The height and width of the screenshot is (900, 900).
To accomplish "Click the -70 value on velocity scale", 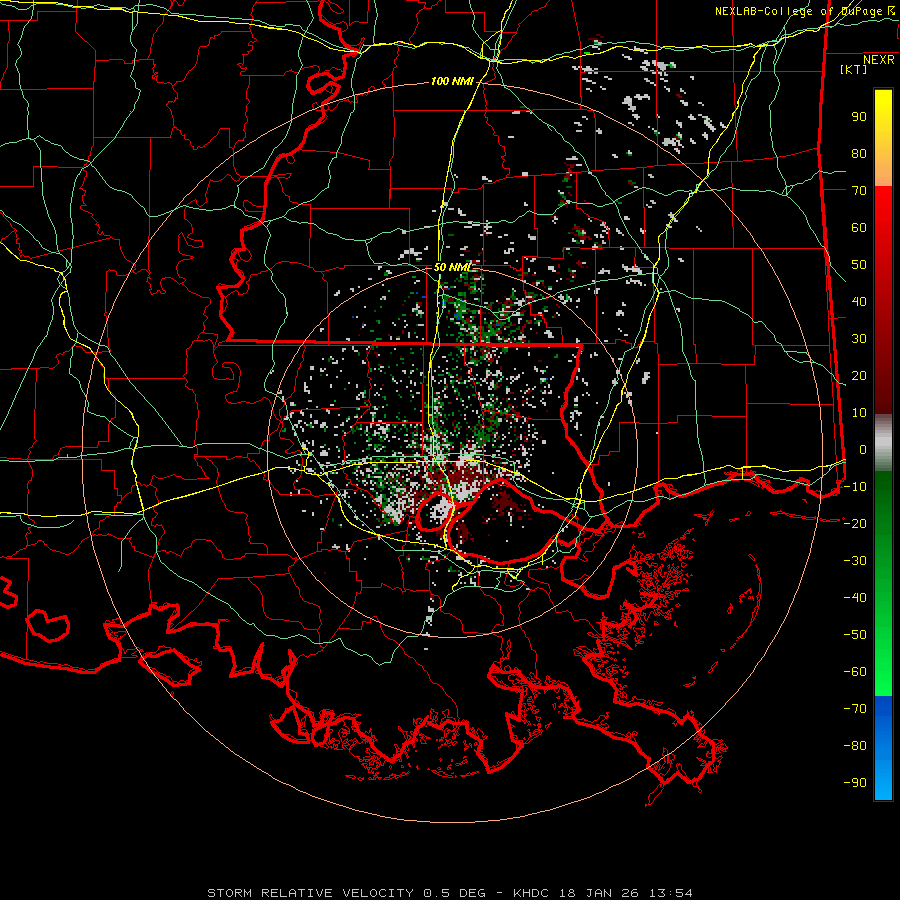I will click(x=855, y=709).
